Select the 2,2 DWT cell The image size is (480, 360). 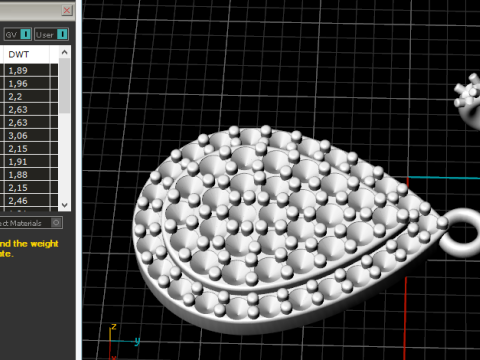click(27, 96)
